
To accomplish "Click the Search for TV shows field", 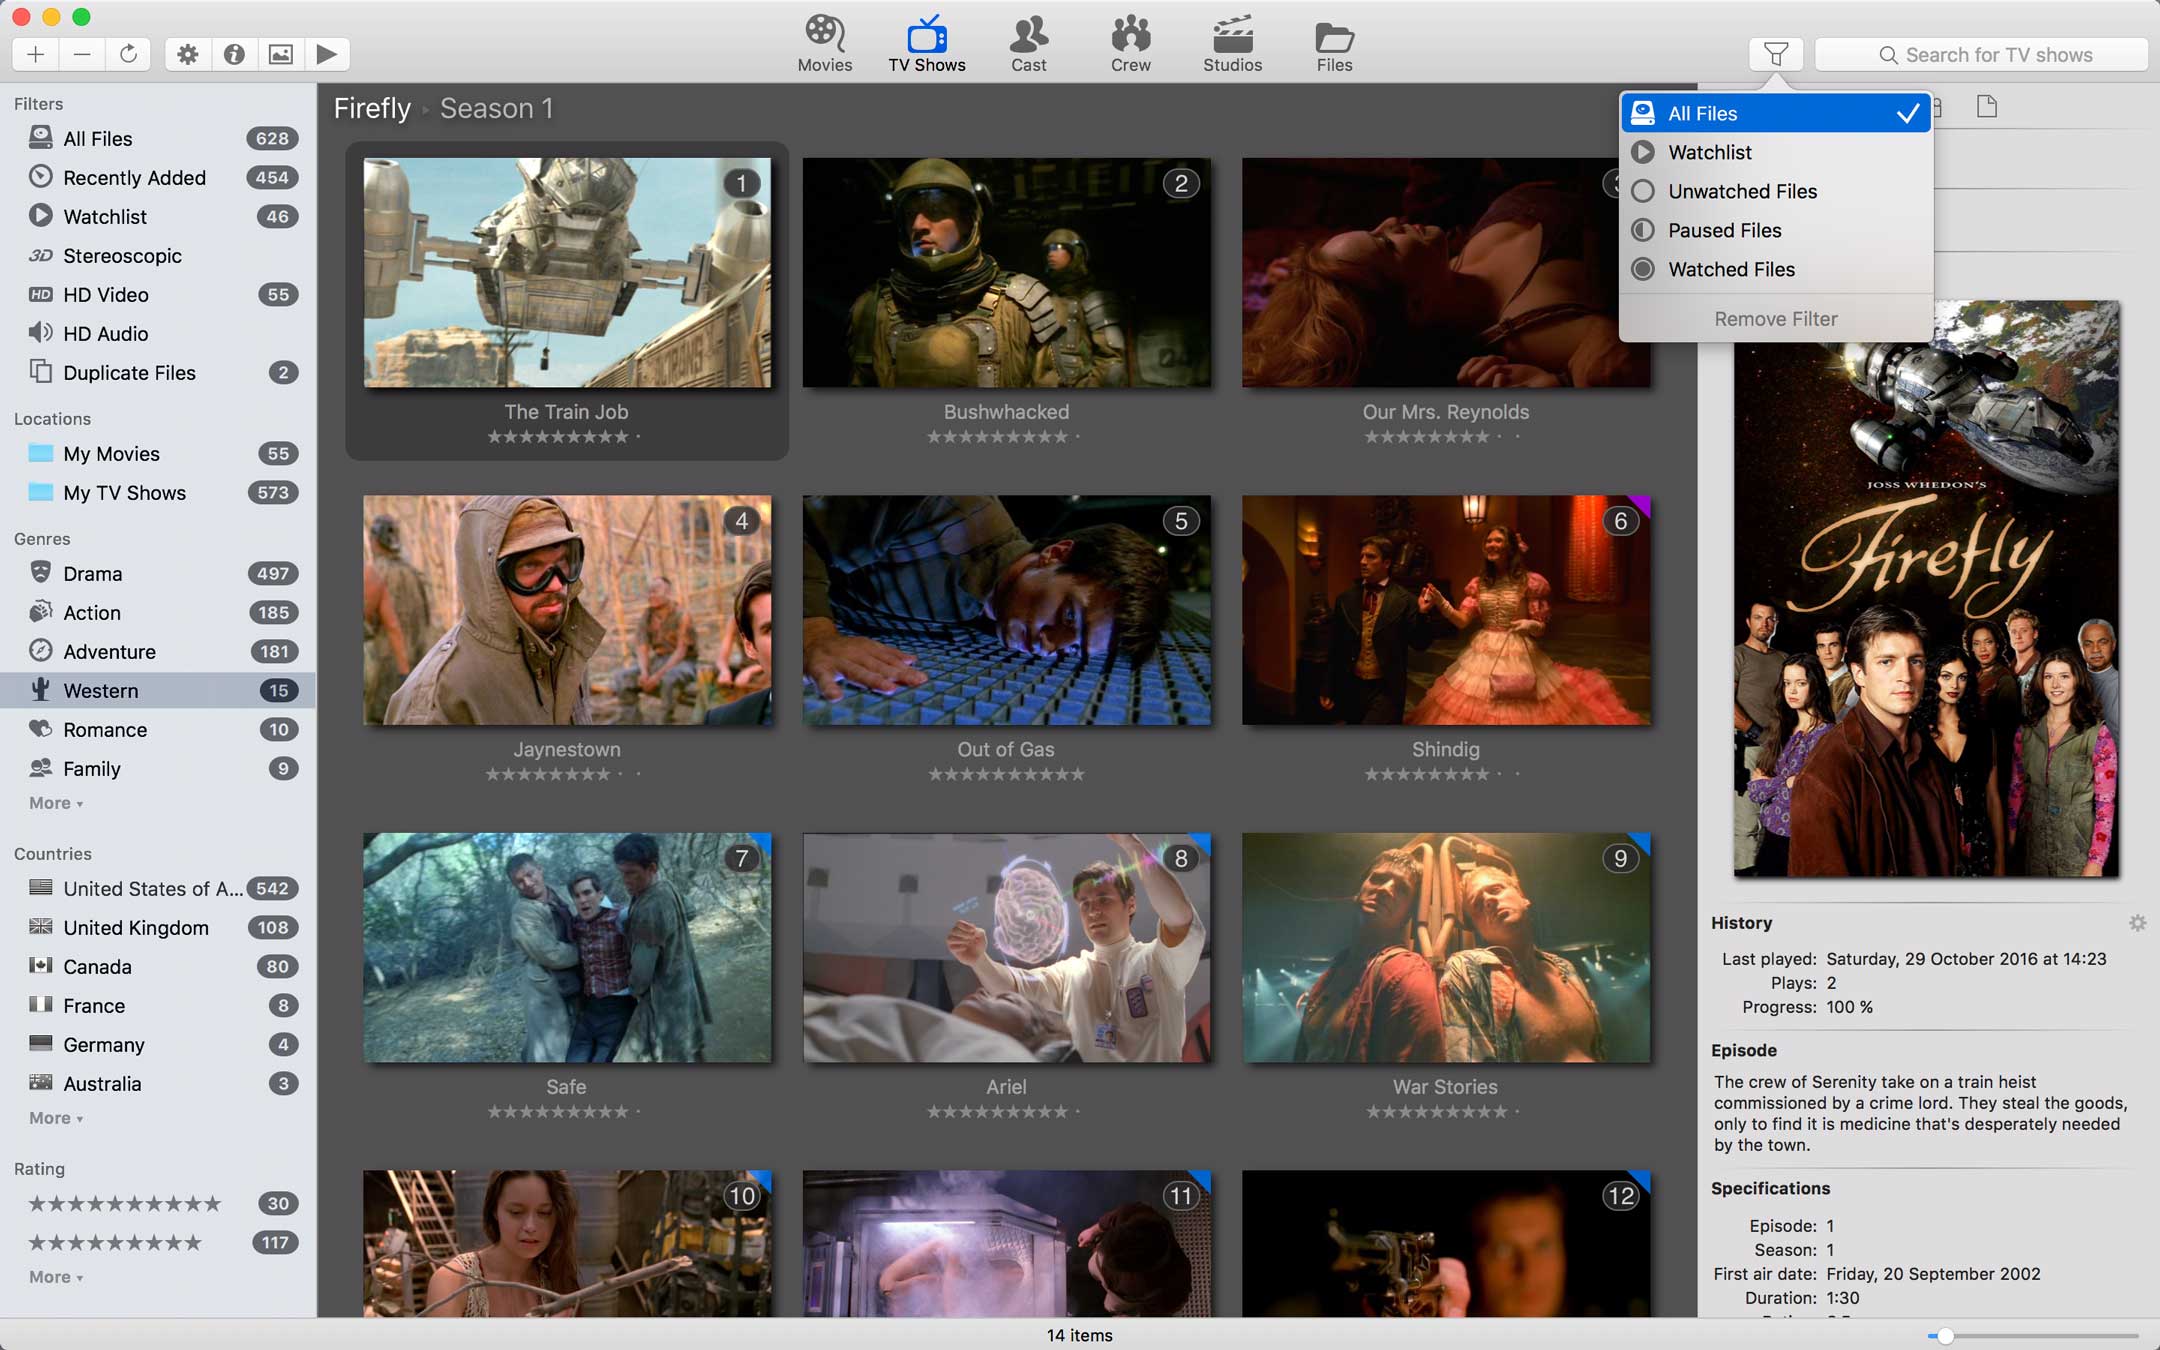I will (1981, 54).
